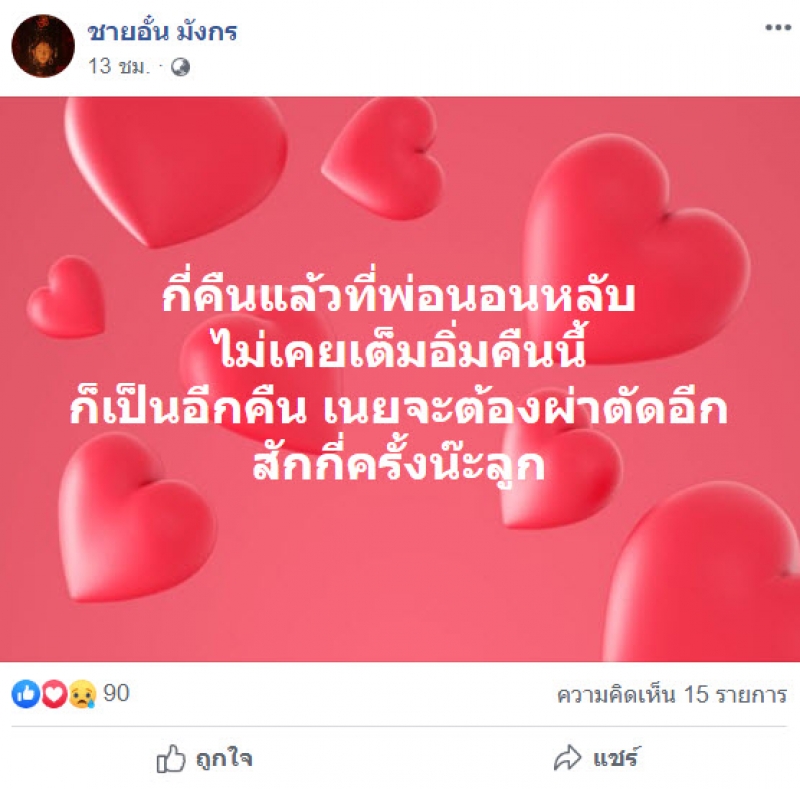This screenshot has height=789, width=800.
Task: Open ชายอั๋น มังกร profile name link
Action: coord(162,32)
